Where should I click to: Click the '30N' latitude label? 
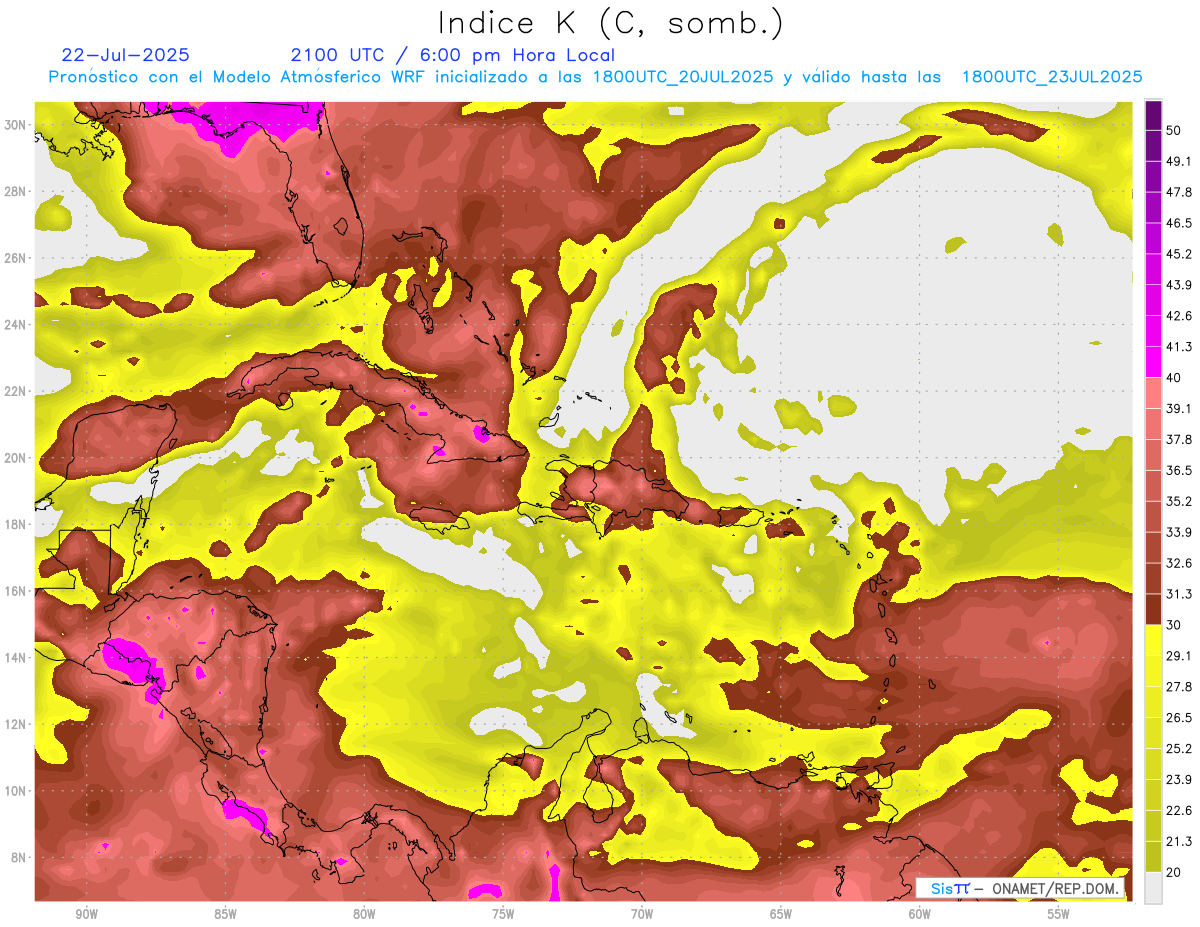point(15,124)
